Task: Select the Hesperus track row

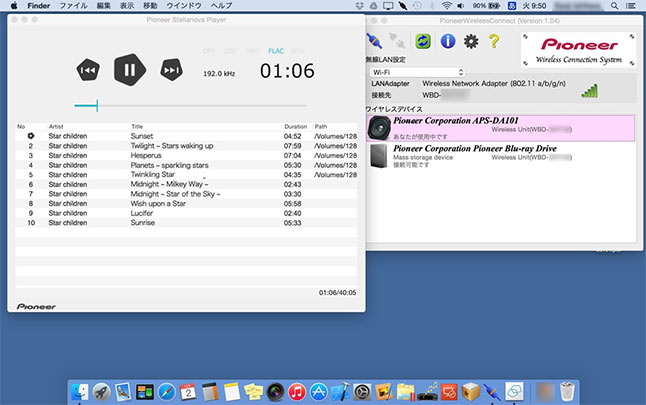Action: (186, 155)
